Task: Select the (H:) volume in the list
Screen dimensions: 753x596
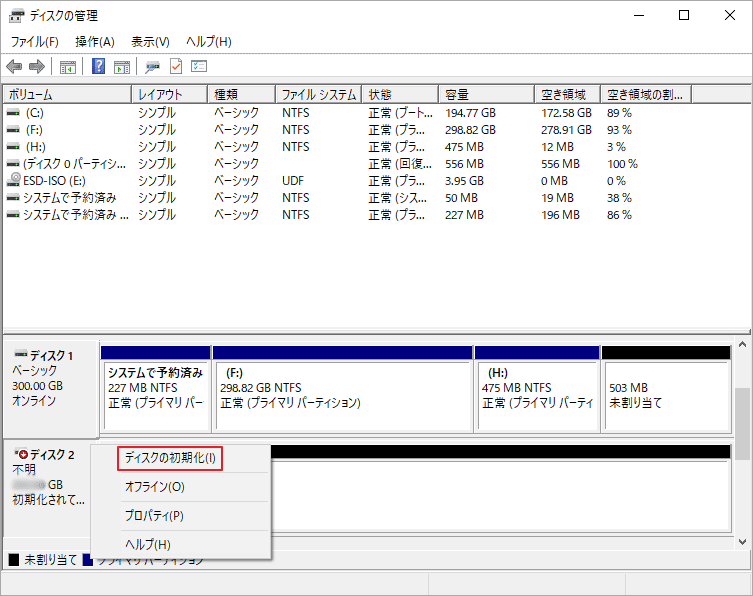Action: click(36, 146)
